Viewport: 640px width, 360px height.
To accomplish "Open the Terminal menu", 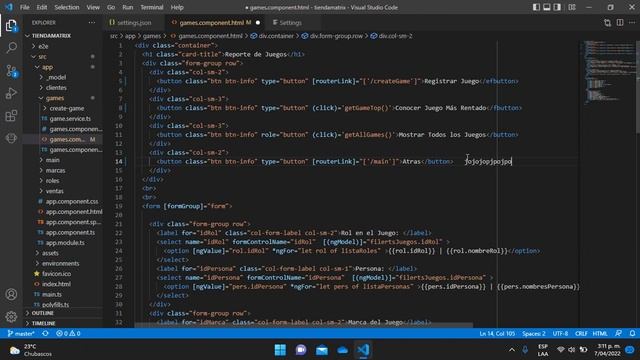I will point(152,7).
